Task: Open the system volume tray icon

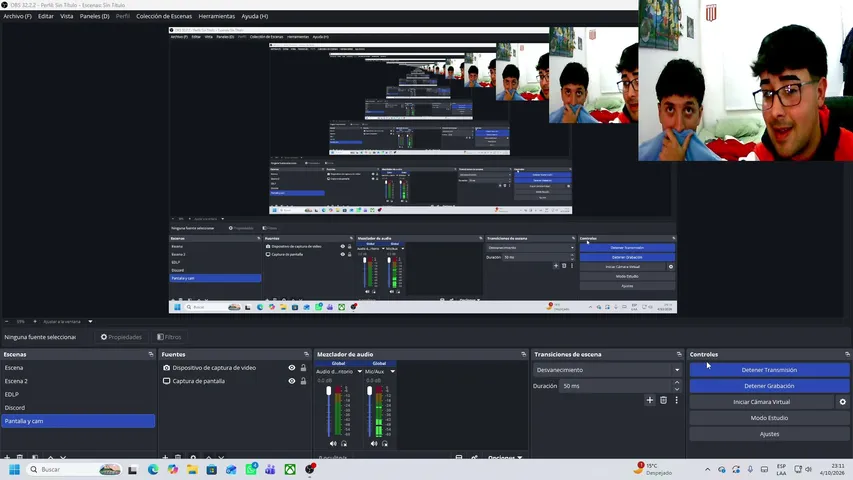Action: pyautogui.click(x=808, y=469)
